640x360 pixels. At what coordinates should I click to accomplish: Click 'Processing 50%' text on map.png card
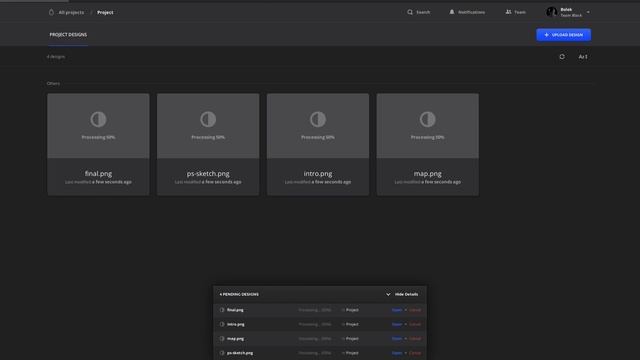pos(428,137)
